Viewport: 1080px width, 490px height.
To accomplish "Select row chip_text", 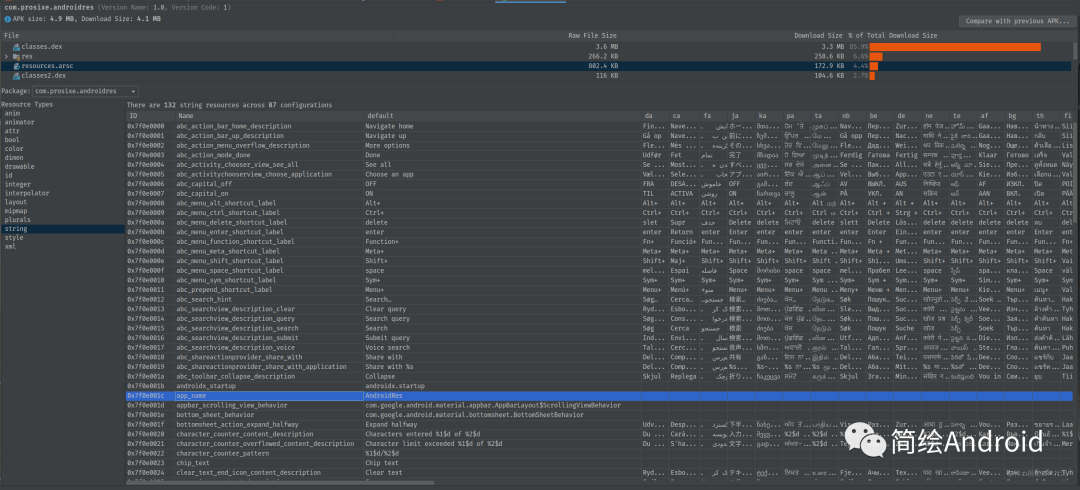I will click(599, 463).
